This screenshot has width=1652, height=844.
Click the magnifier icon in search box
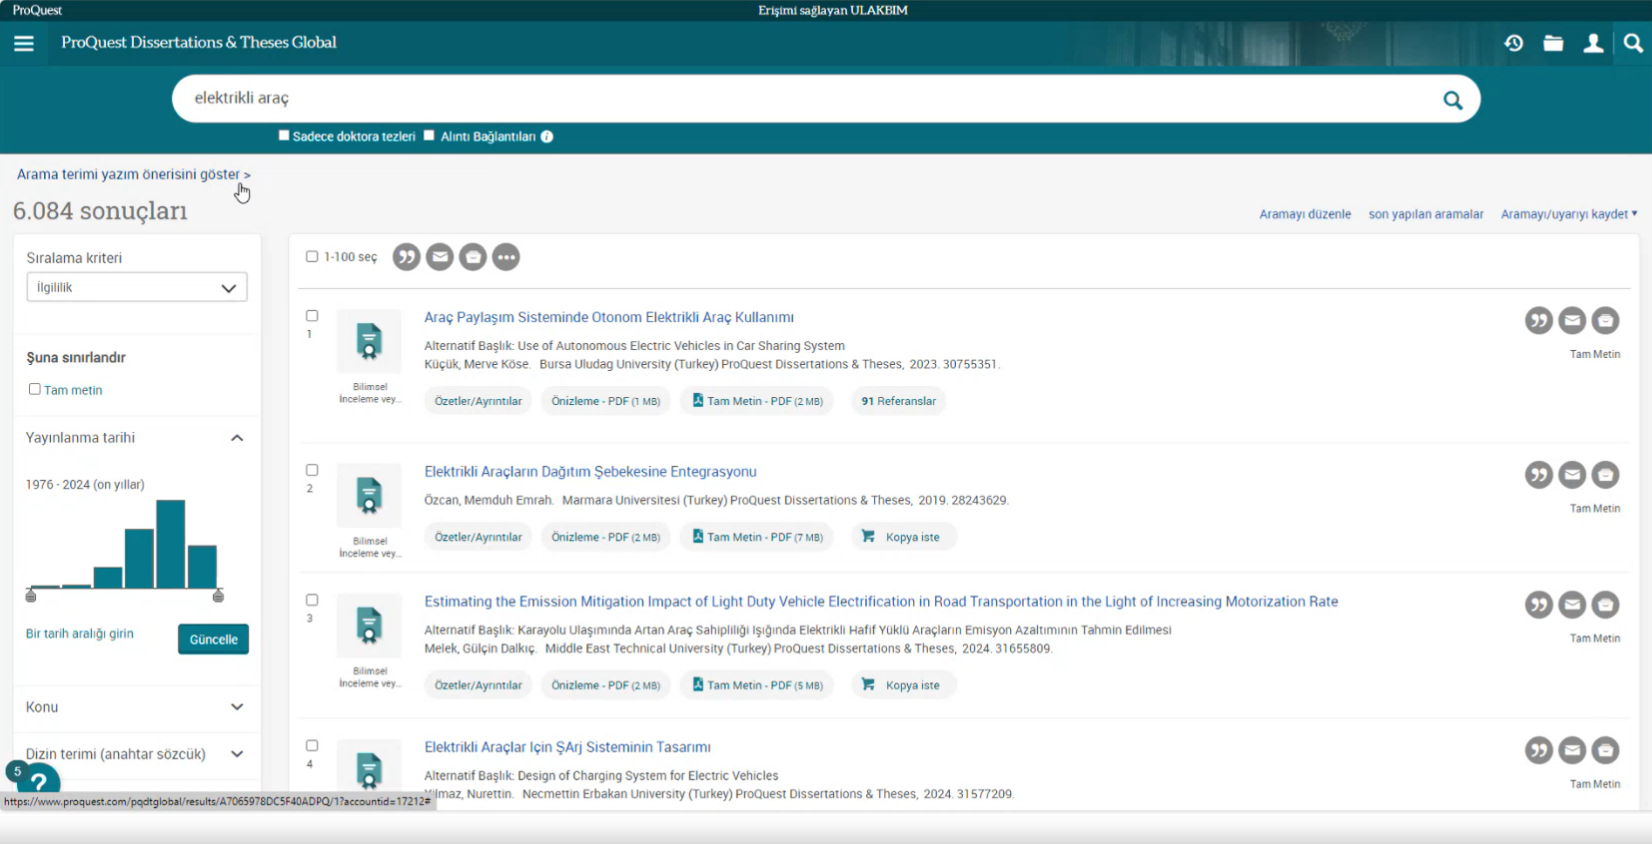(1452, 100)
